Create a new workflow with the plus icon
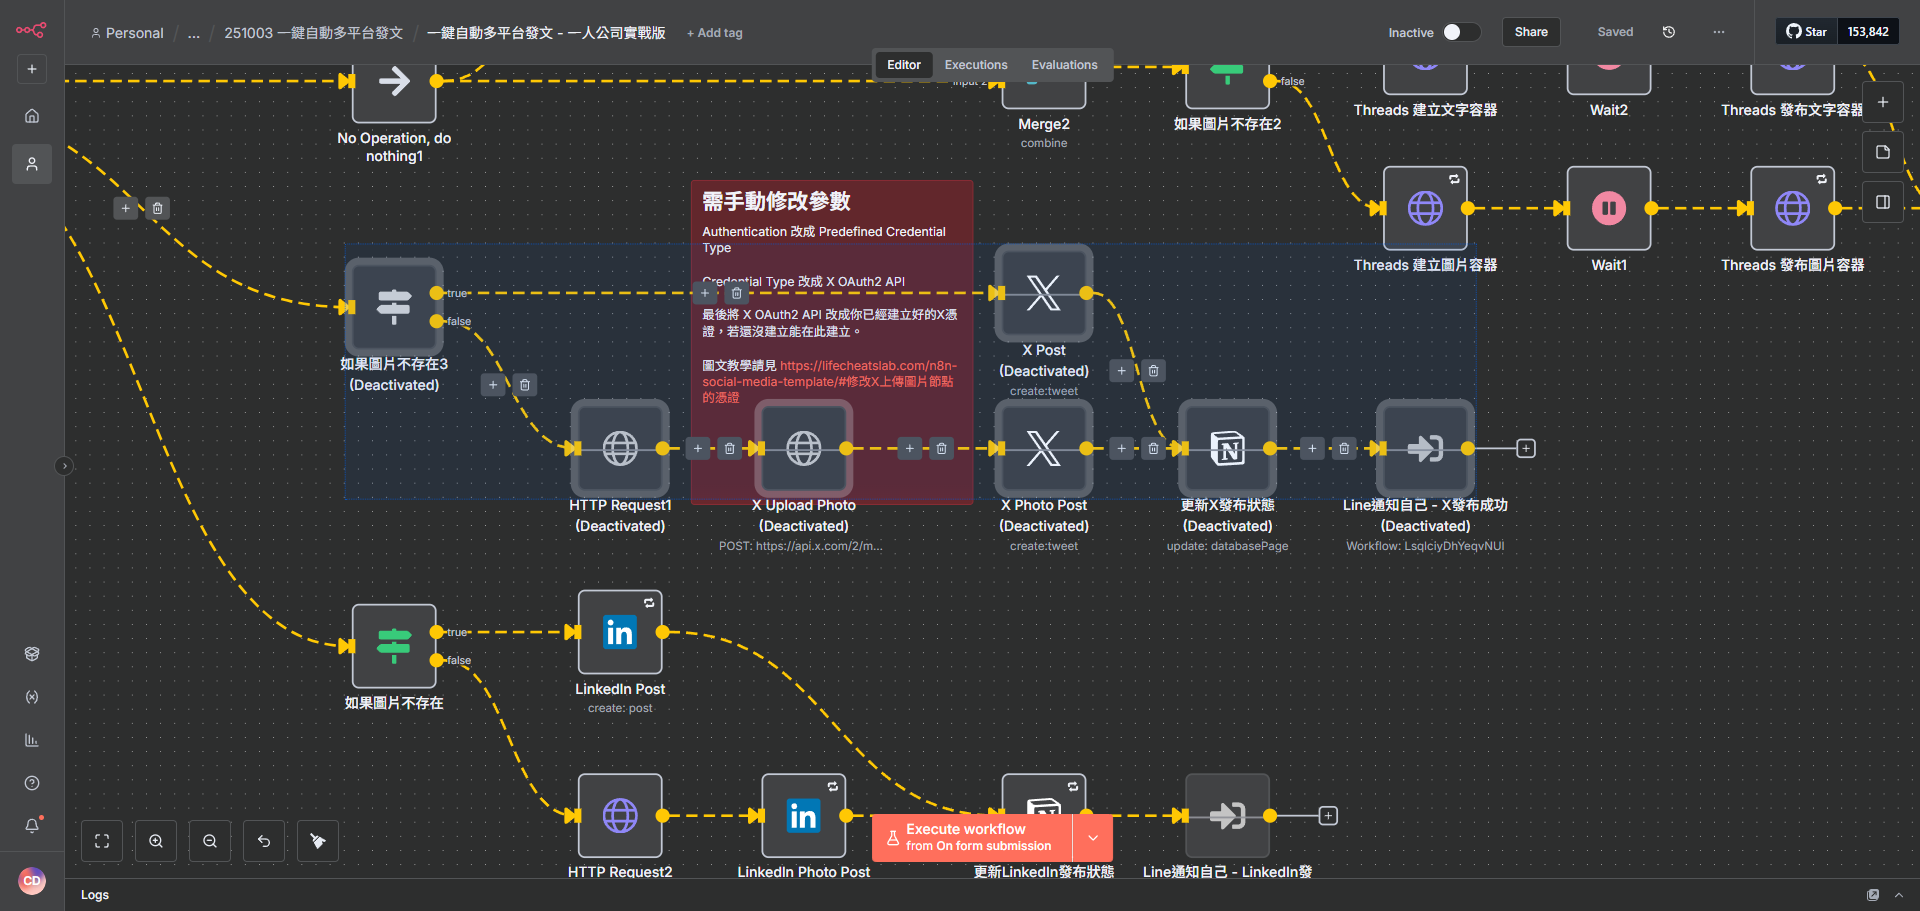The image size is (1920, 911). pyautogui.click(x=31, y=68)
